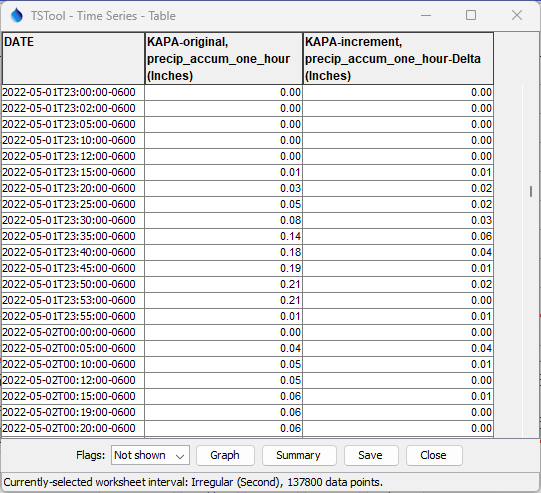Click the Save button

371,455
